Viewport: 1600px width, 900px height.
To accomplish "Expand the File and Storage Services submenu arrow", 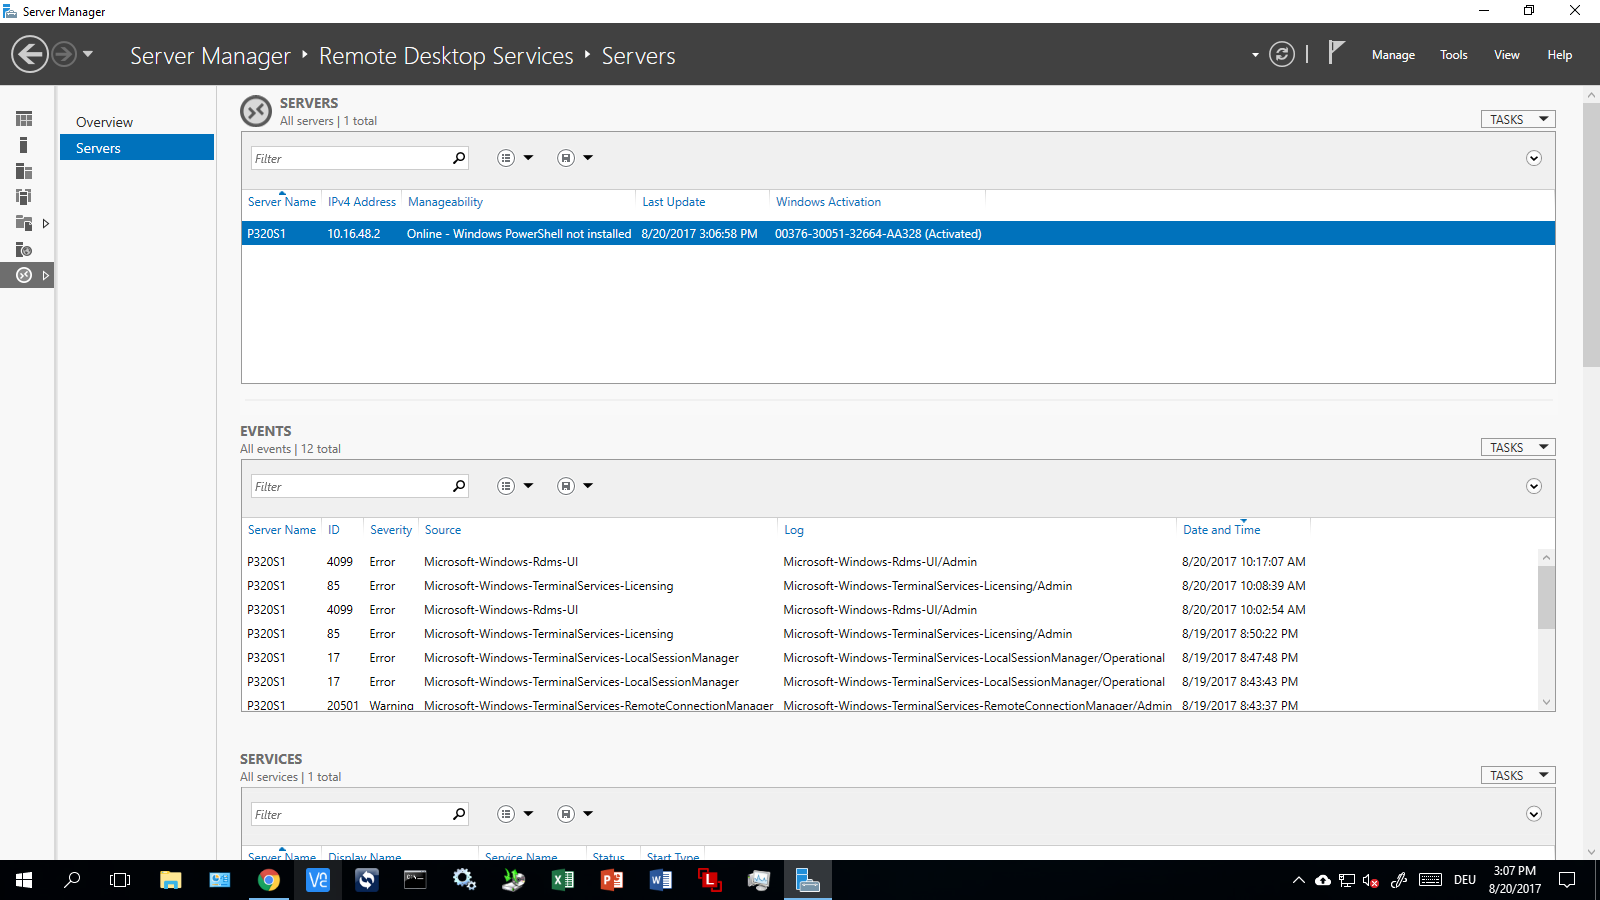I will coord(46,223).
